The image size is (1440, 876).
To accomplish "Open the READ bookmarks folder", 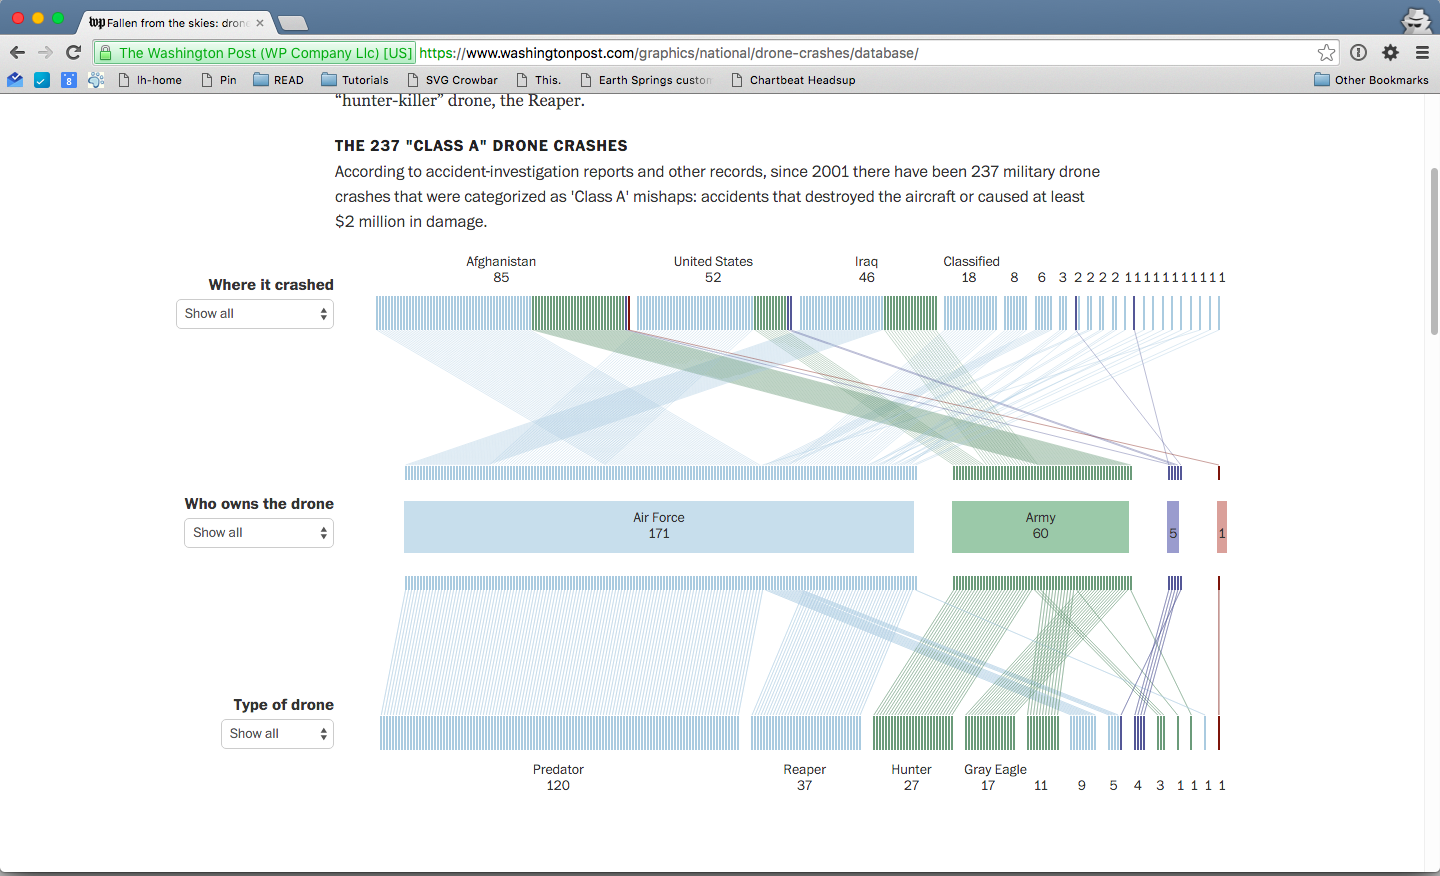I will coord(278,80).
